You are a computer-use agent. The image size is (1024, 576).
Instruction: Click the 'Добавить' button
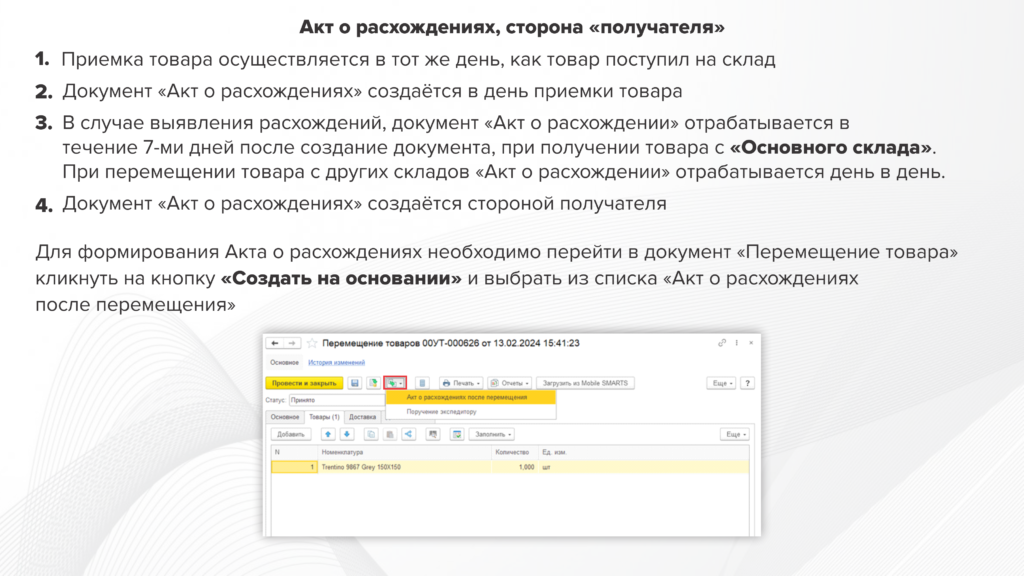click(291, 434)
